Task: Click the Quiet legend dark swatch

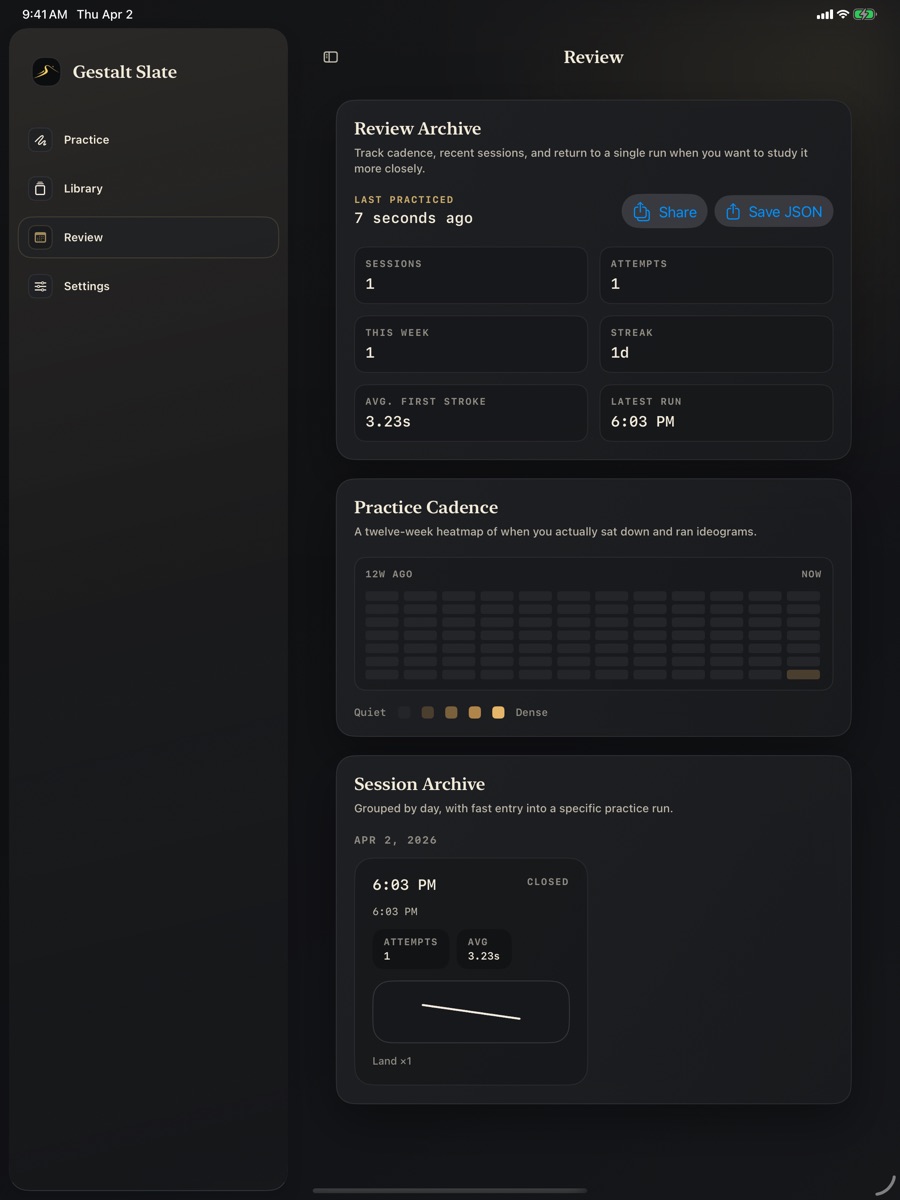Action: (x=404, y=712)
